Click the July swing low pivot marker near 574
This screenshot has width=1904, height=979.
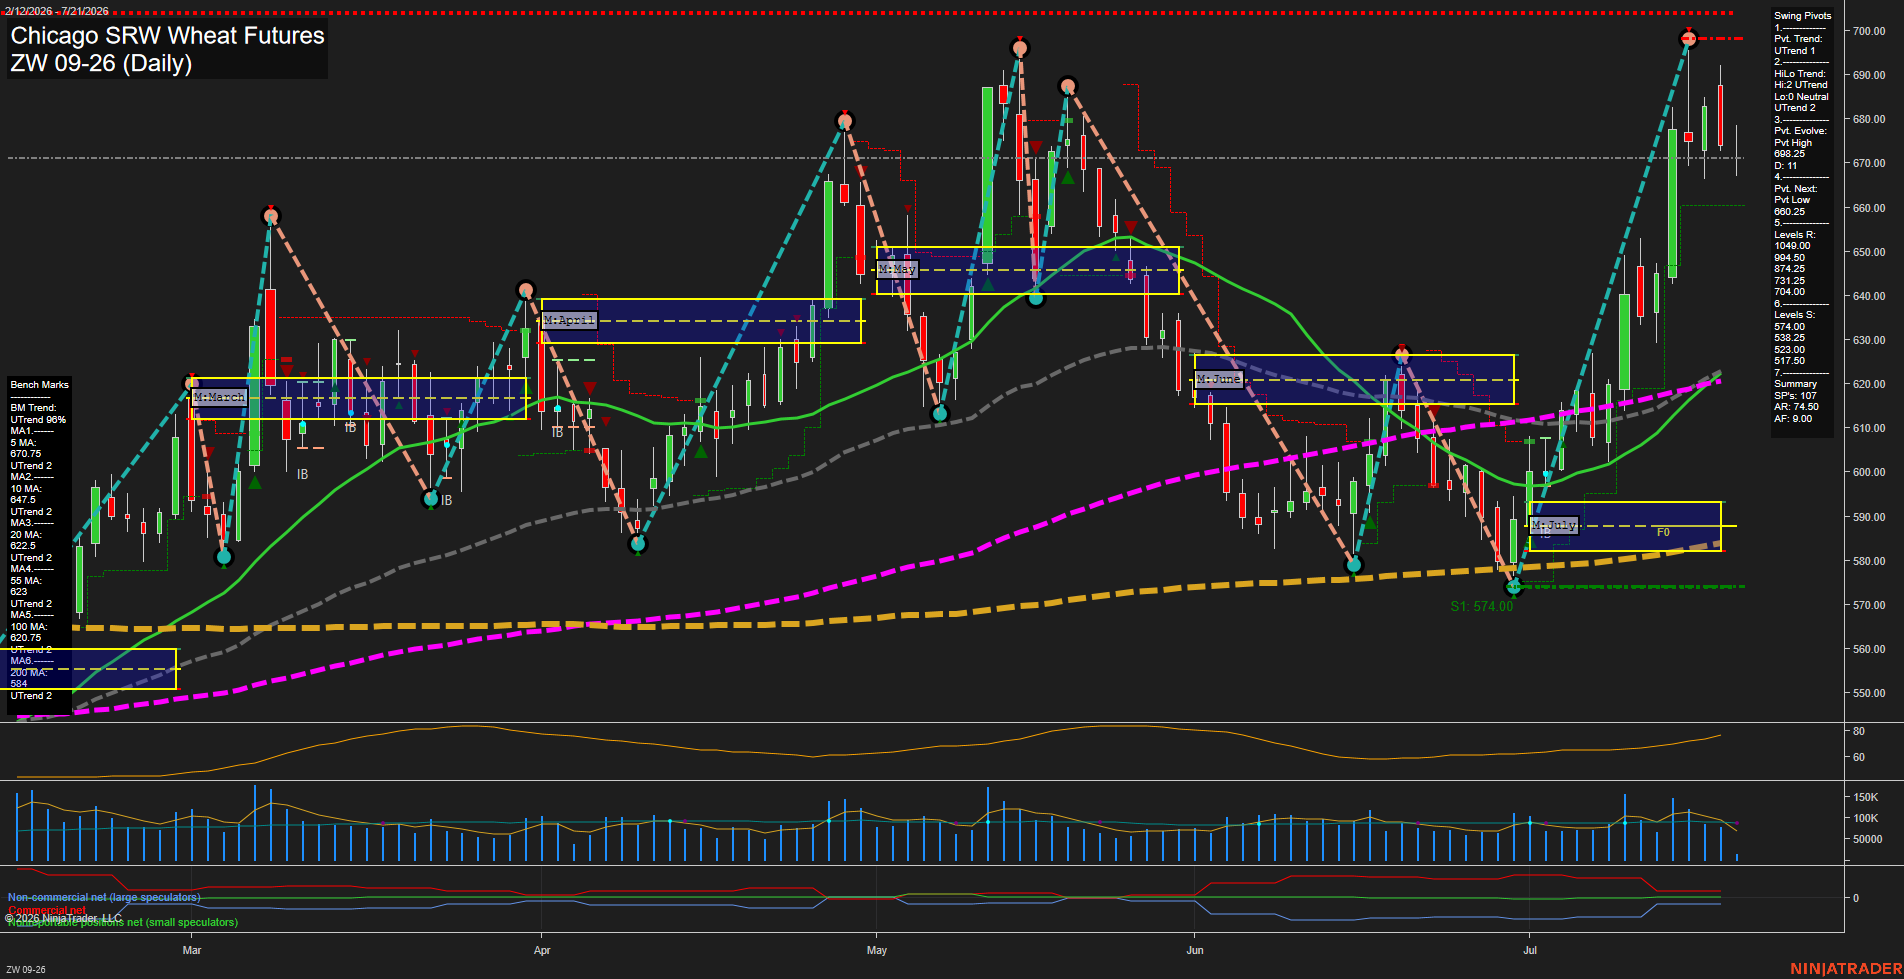tap(1513, 587)
